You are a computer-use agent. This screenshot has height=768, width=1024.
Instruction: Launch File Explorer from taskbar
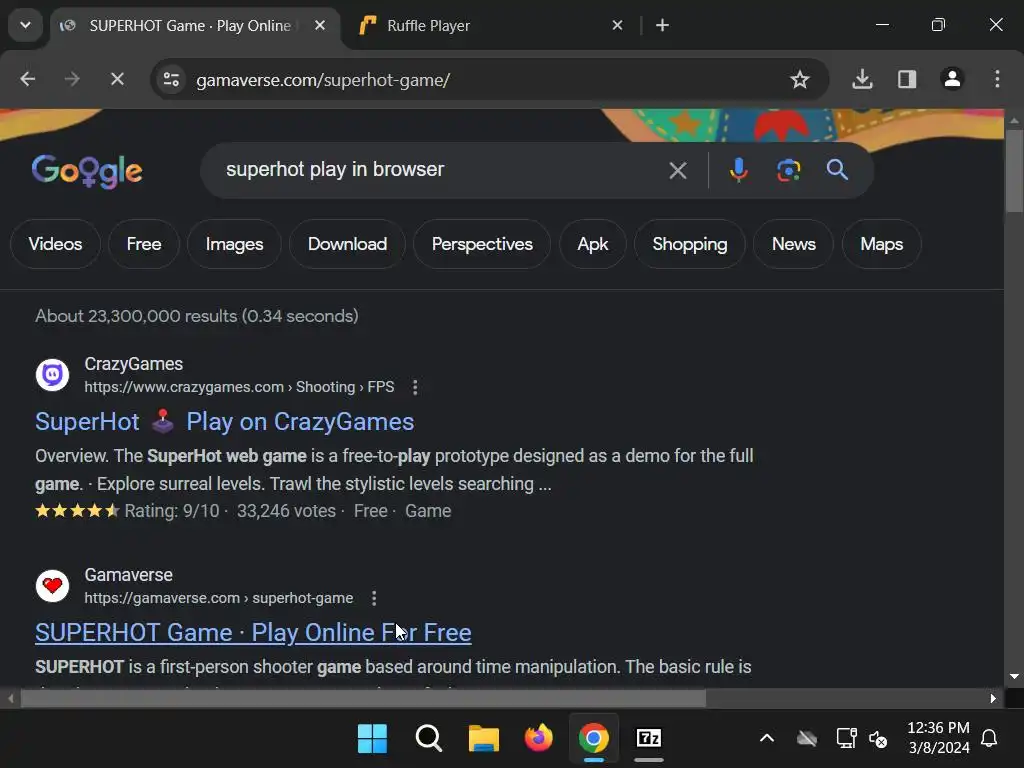click(484, 739)
